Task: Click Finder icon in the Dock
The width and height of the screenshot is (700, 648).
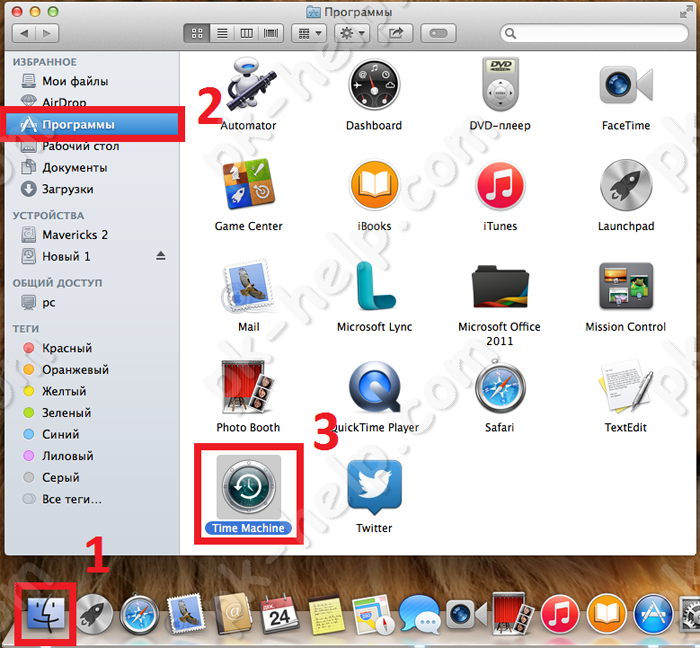Action: [46, 614]
